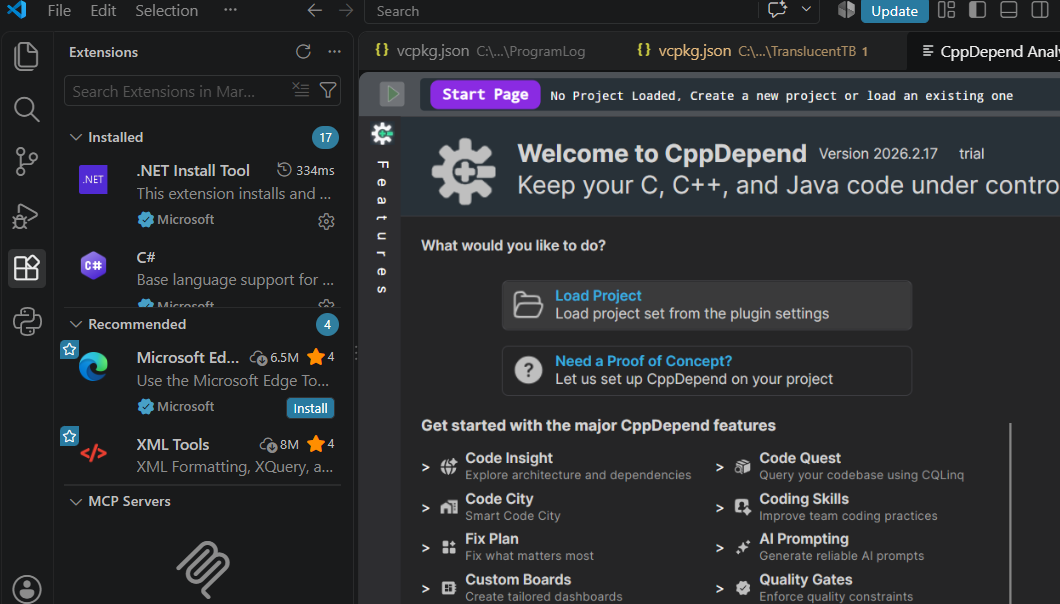Image resolution: width=1060 pixels, height=604 pixels.
Task: Toggle secondary side bar visibility
Action: (1040, 10)
